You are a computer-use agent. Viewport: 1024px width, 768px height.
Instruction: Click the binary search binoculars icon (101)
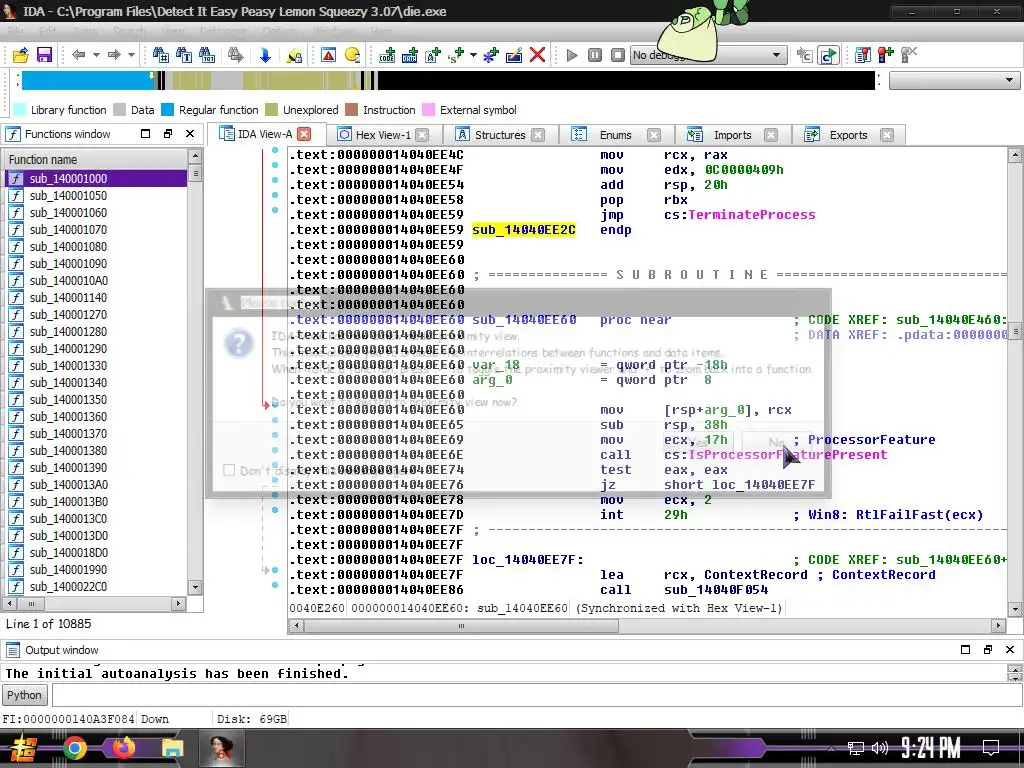(207, 55)
